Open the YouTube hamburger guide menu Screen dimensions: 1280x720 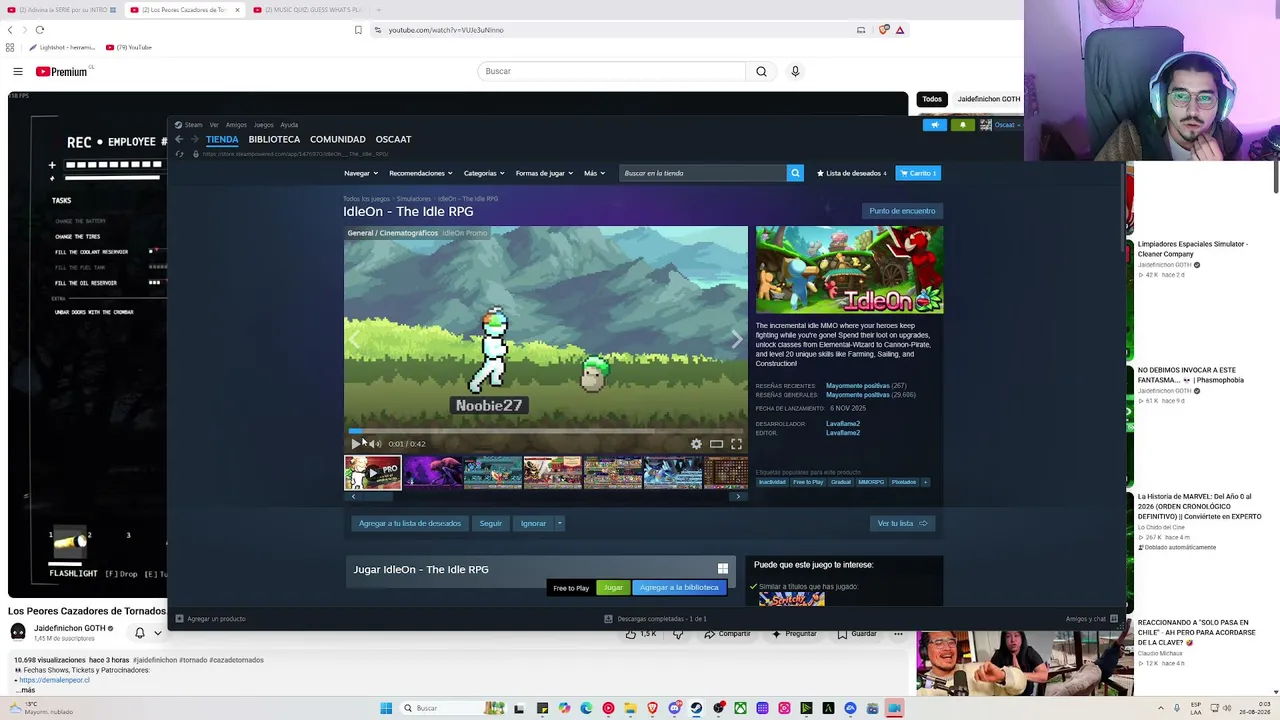(x=18, y=71)
